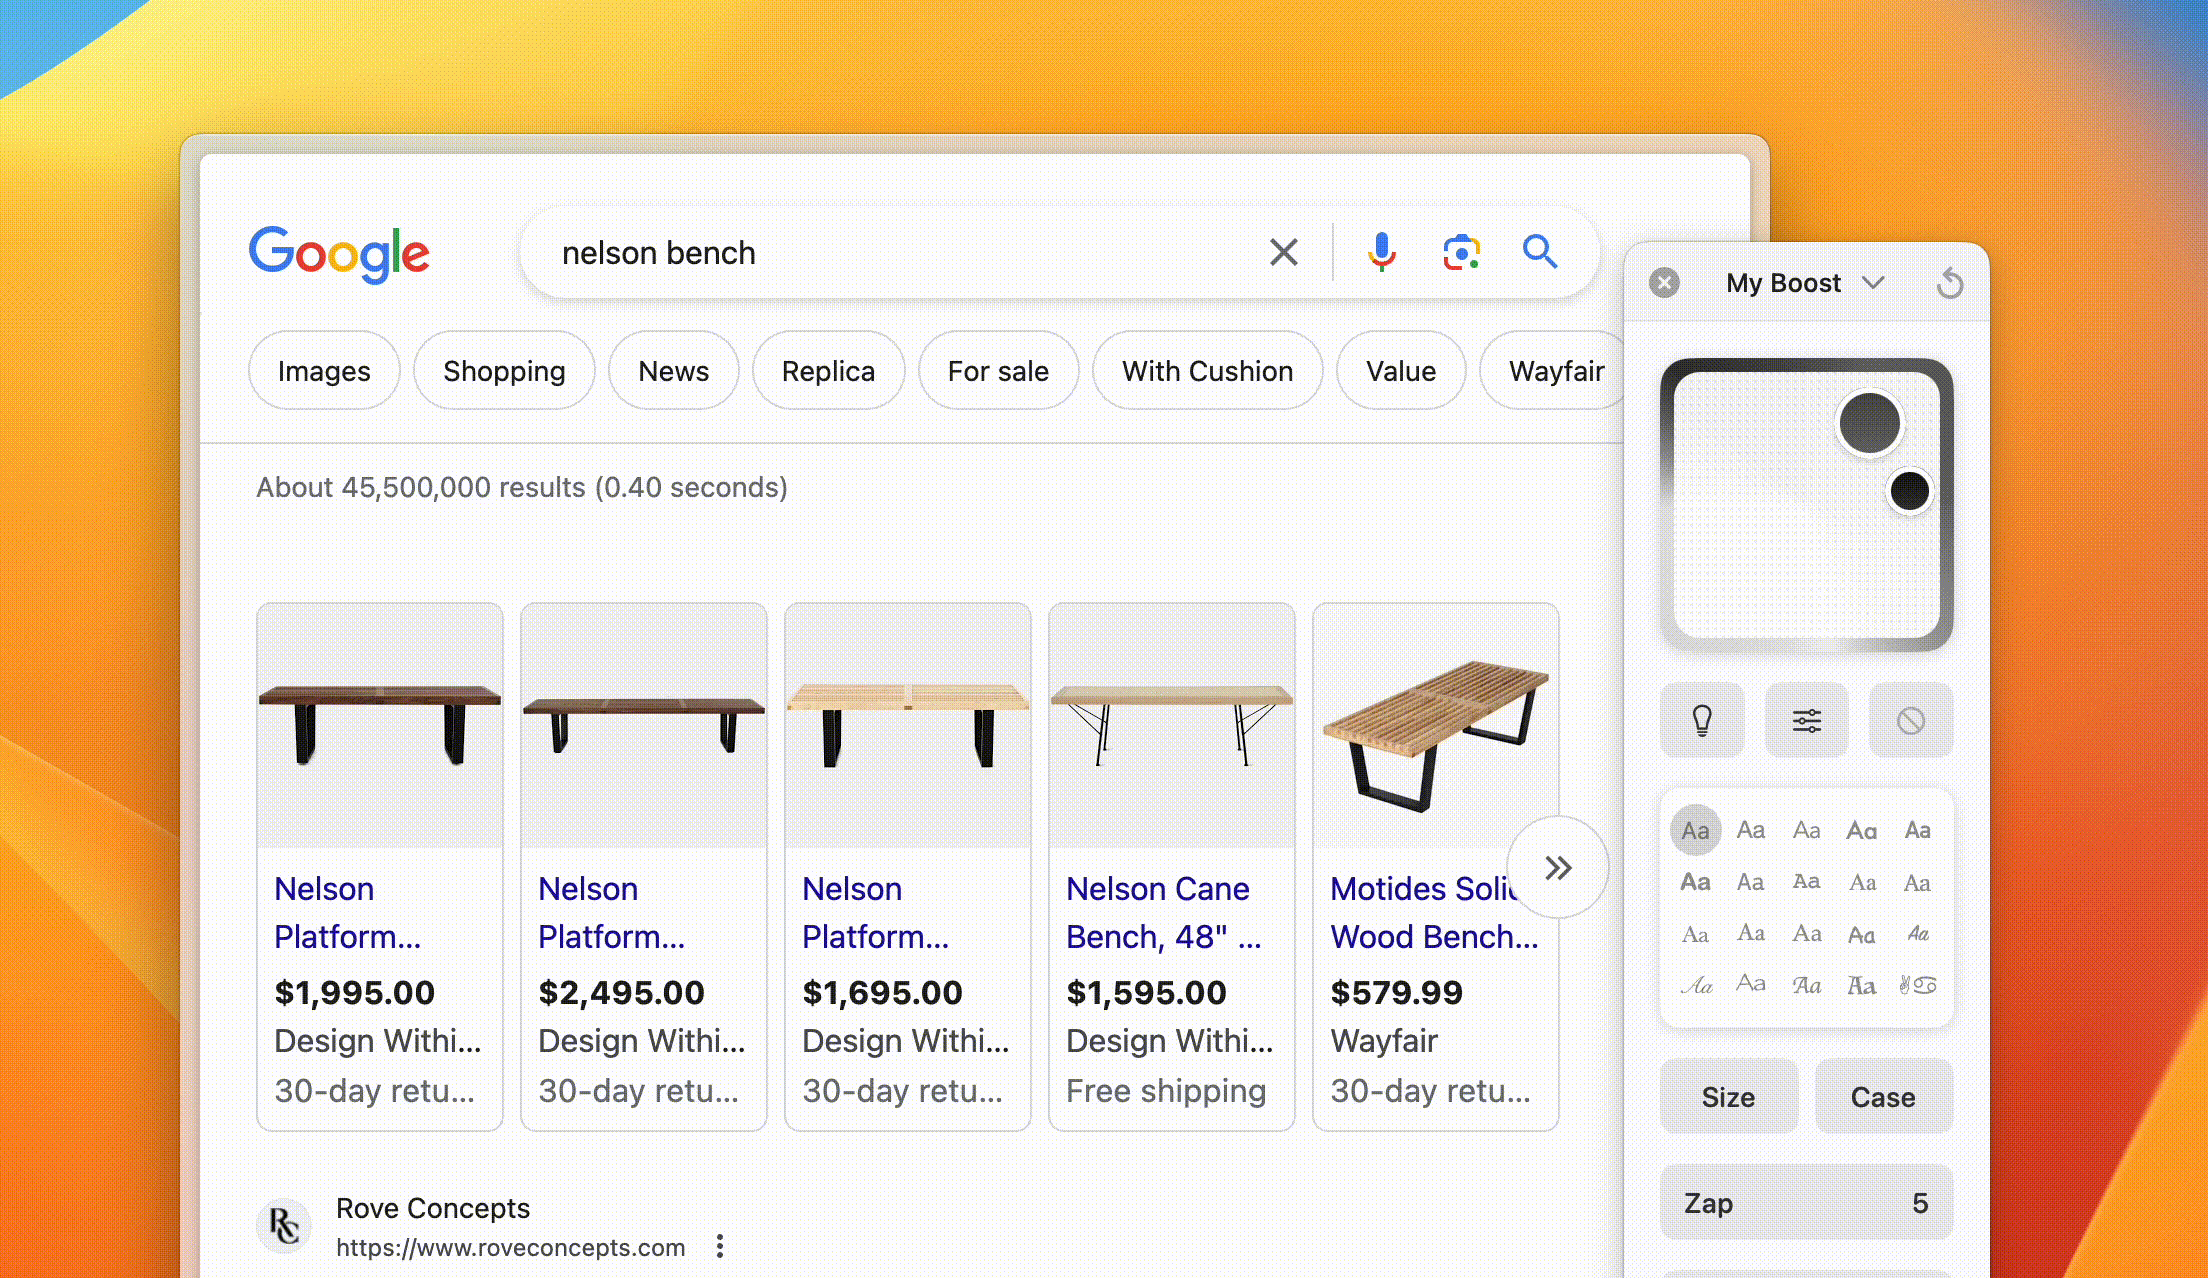The image size is (2208, 1278).
Task: Click the disable (no-color) circle-slash button
Action: [1910, 720]
